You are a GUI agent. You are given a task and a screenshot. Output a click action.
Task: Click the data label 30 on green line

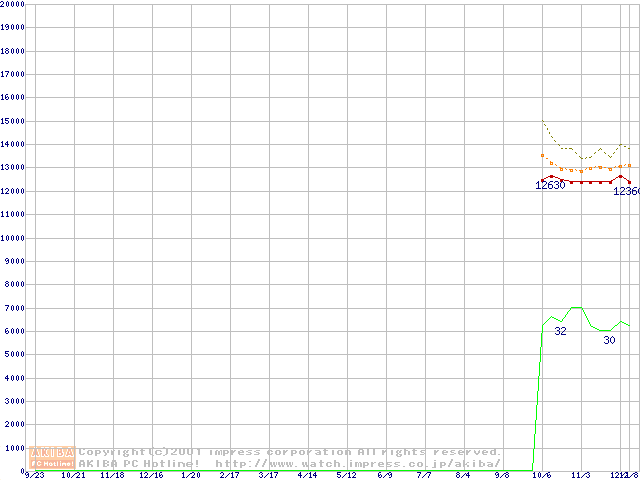[609, 340]
